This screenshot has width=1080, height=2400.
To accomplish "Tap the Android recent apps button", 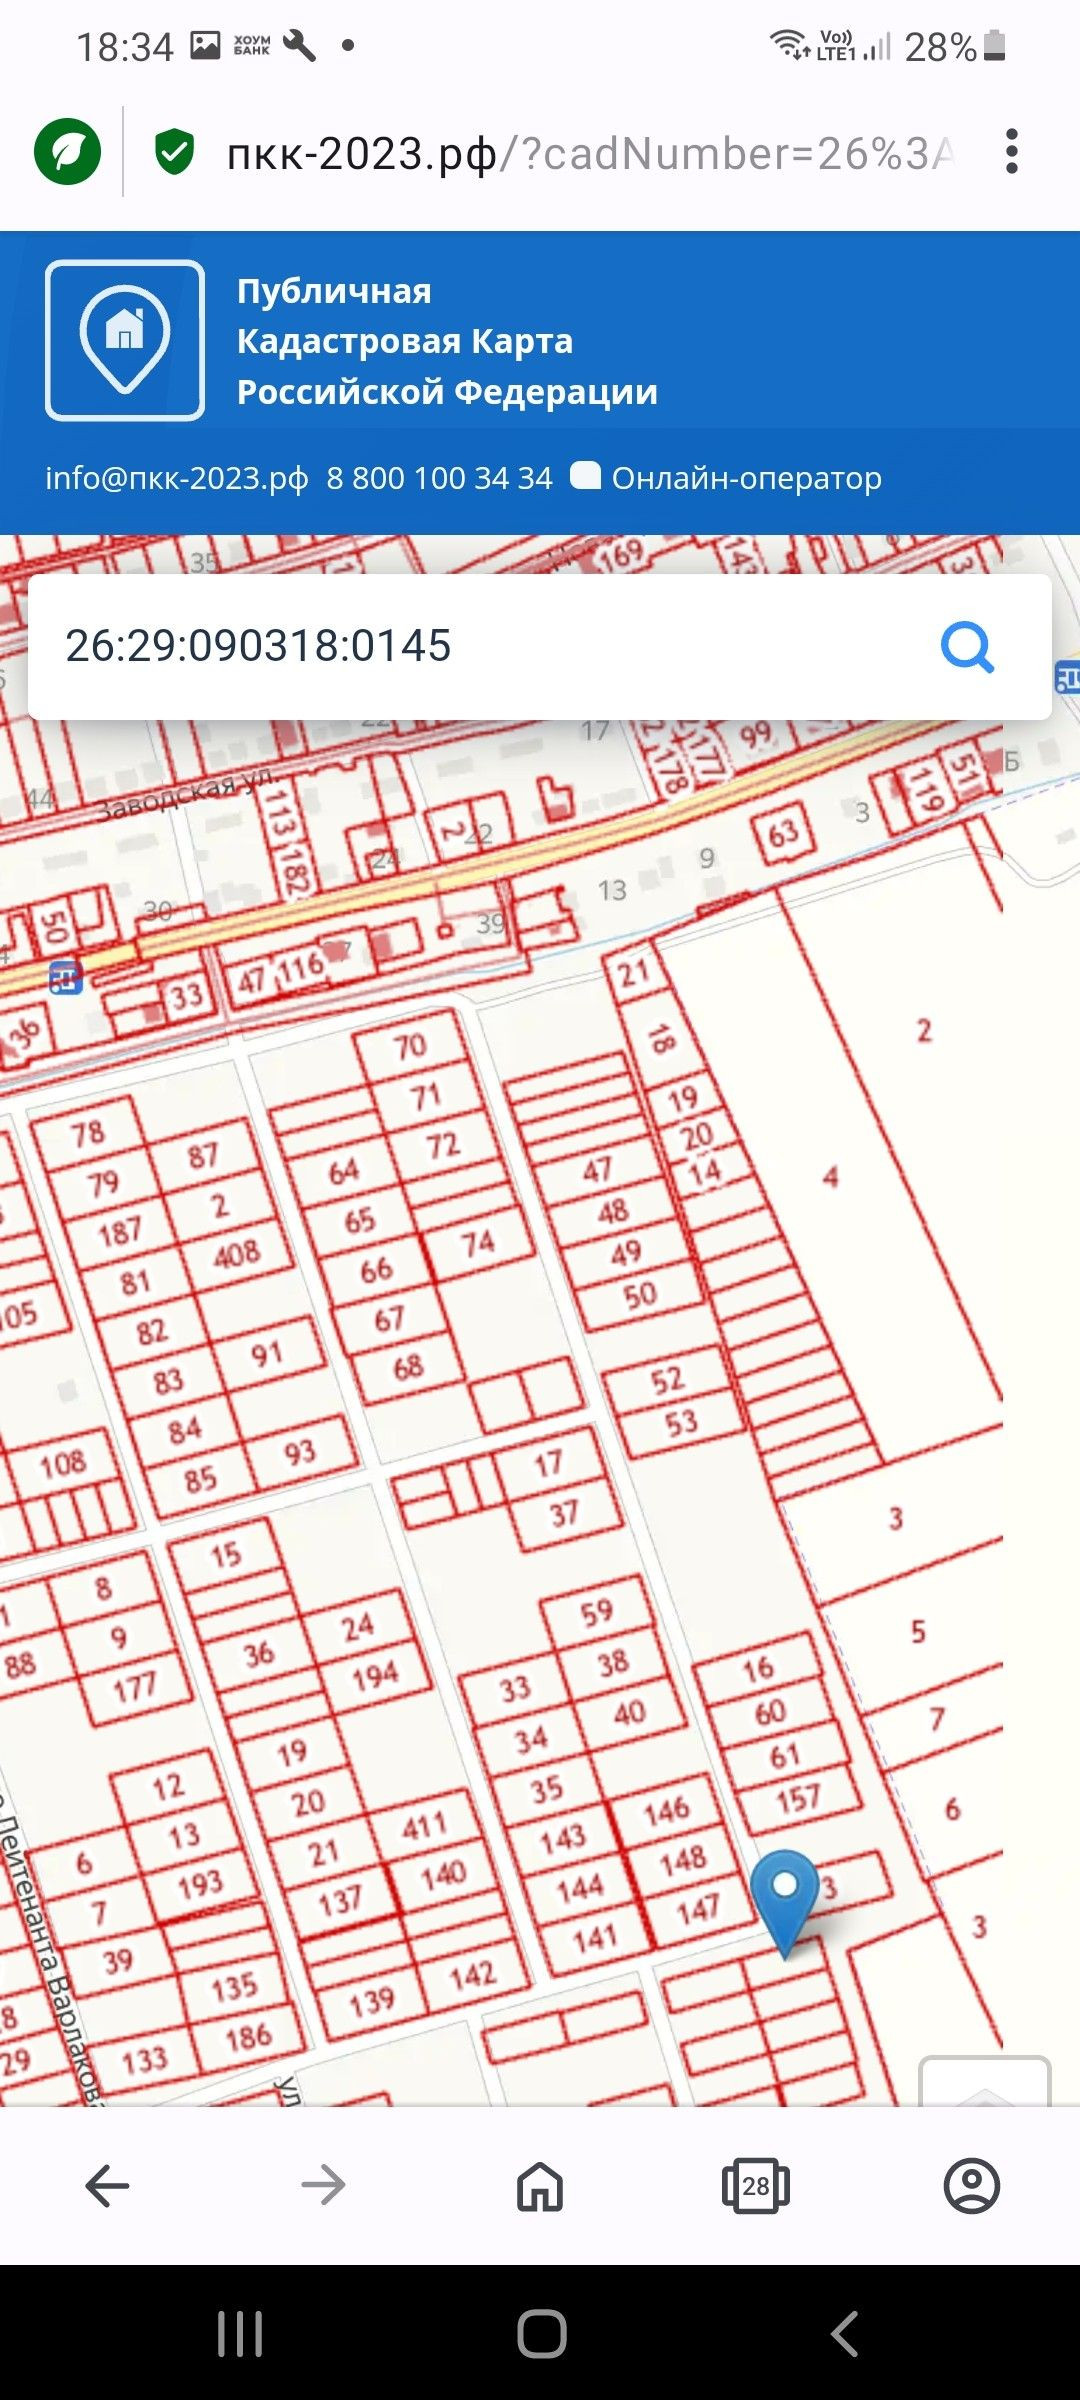I will (x=240, y=2334).
